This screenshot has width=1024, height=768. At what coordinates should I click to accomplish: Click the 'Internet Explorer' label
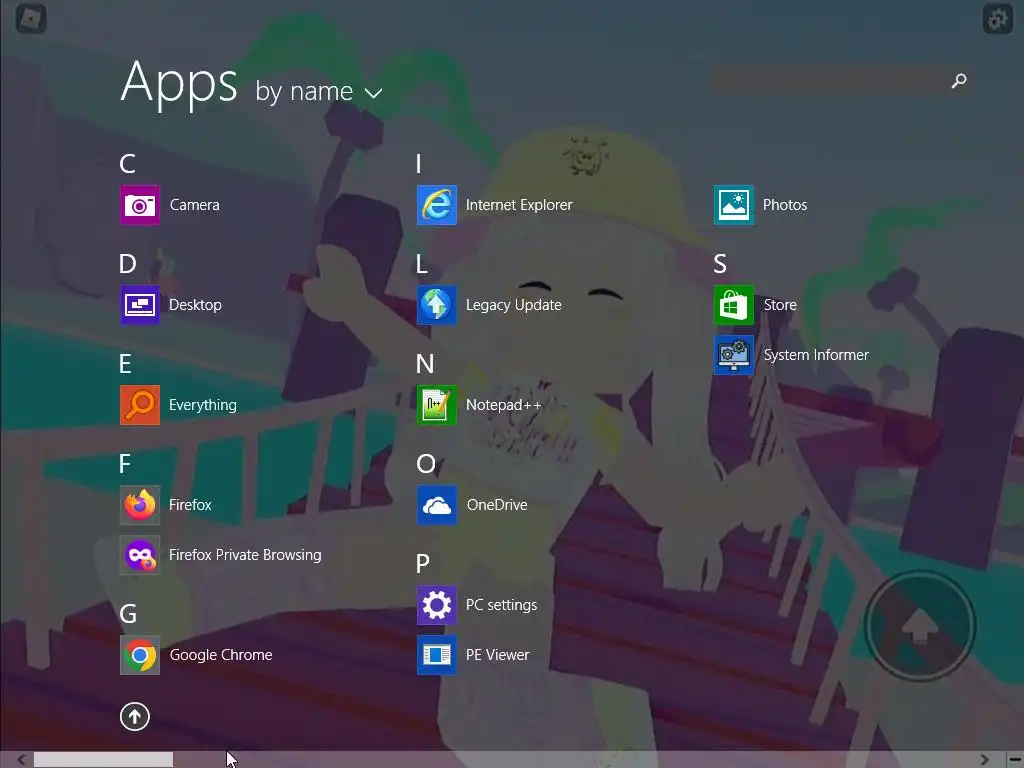[519, 205]
